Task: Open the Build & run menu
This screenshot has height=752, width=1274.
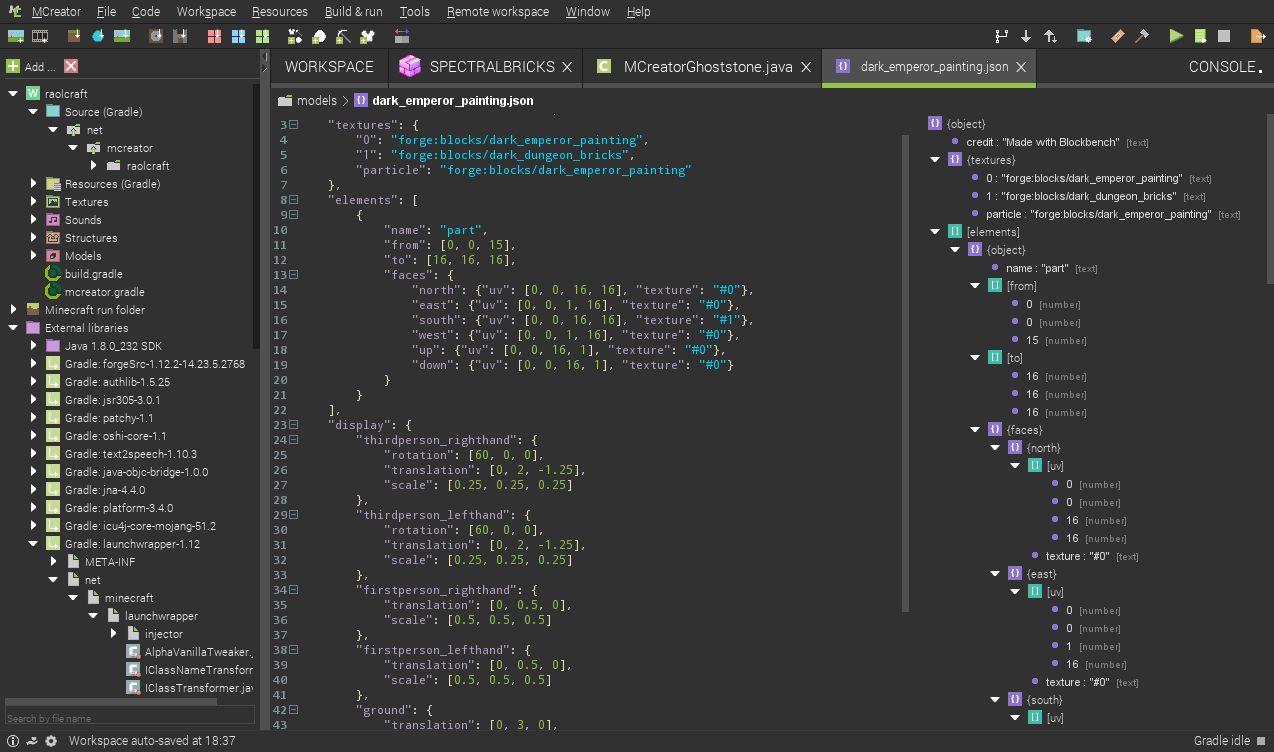Action: click(354, 12)
